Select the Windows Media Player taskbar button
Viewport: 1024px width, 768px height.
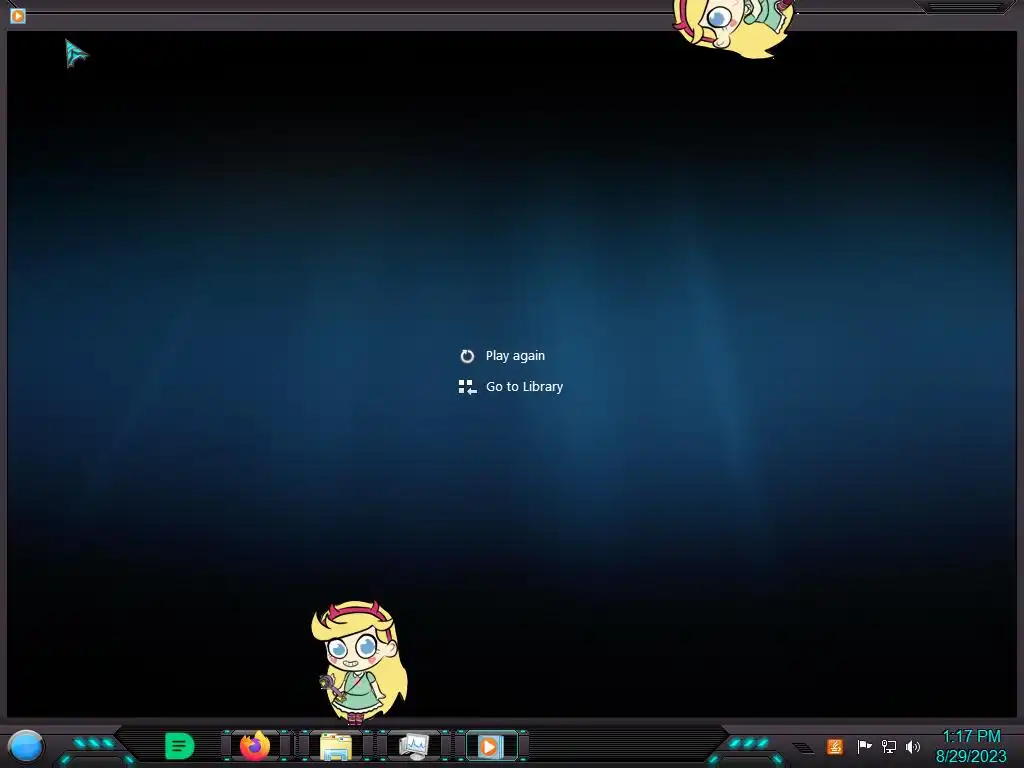pos(491,746)
